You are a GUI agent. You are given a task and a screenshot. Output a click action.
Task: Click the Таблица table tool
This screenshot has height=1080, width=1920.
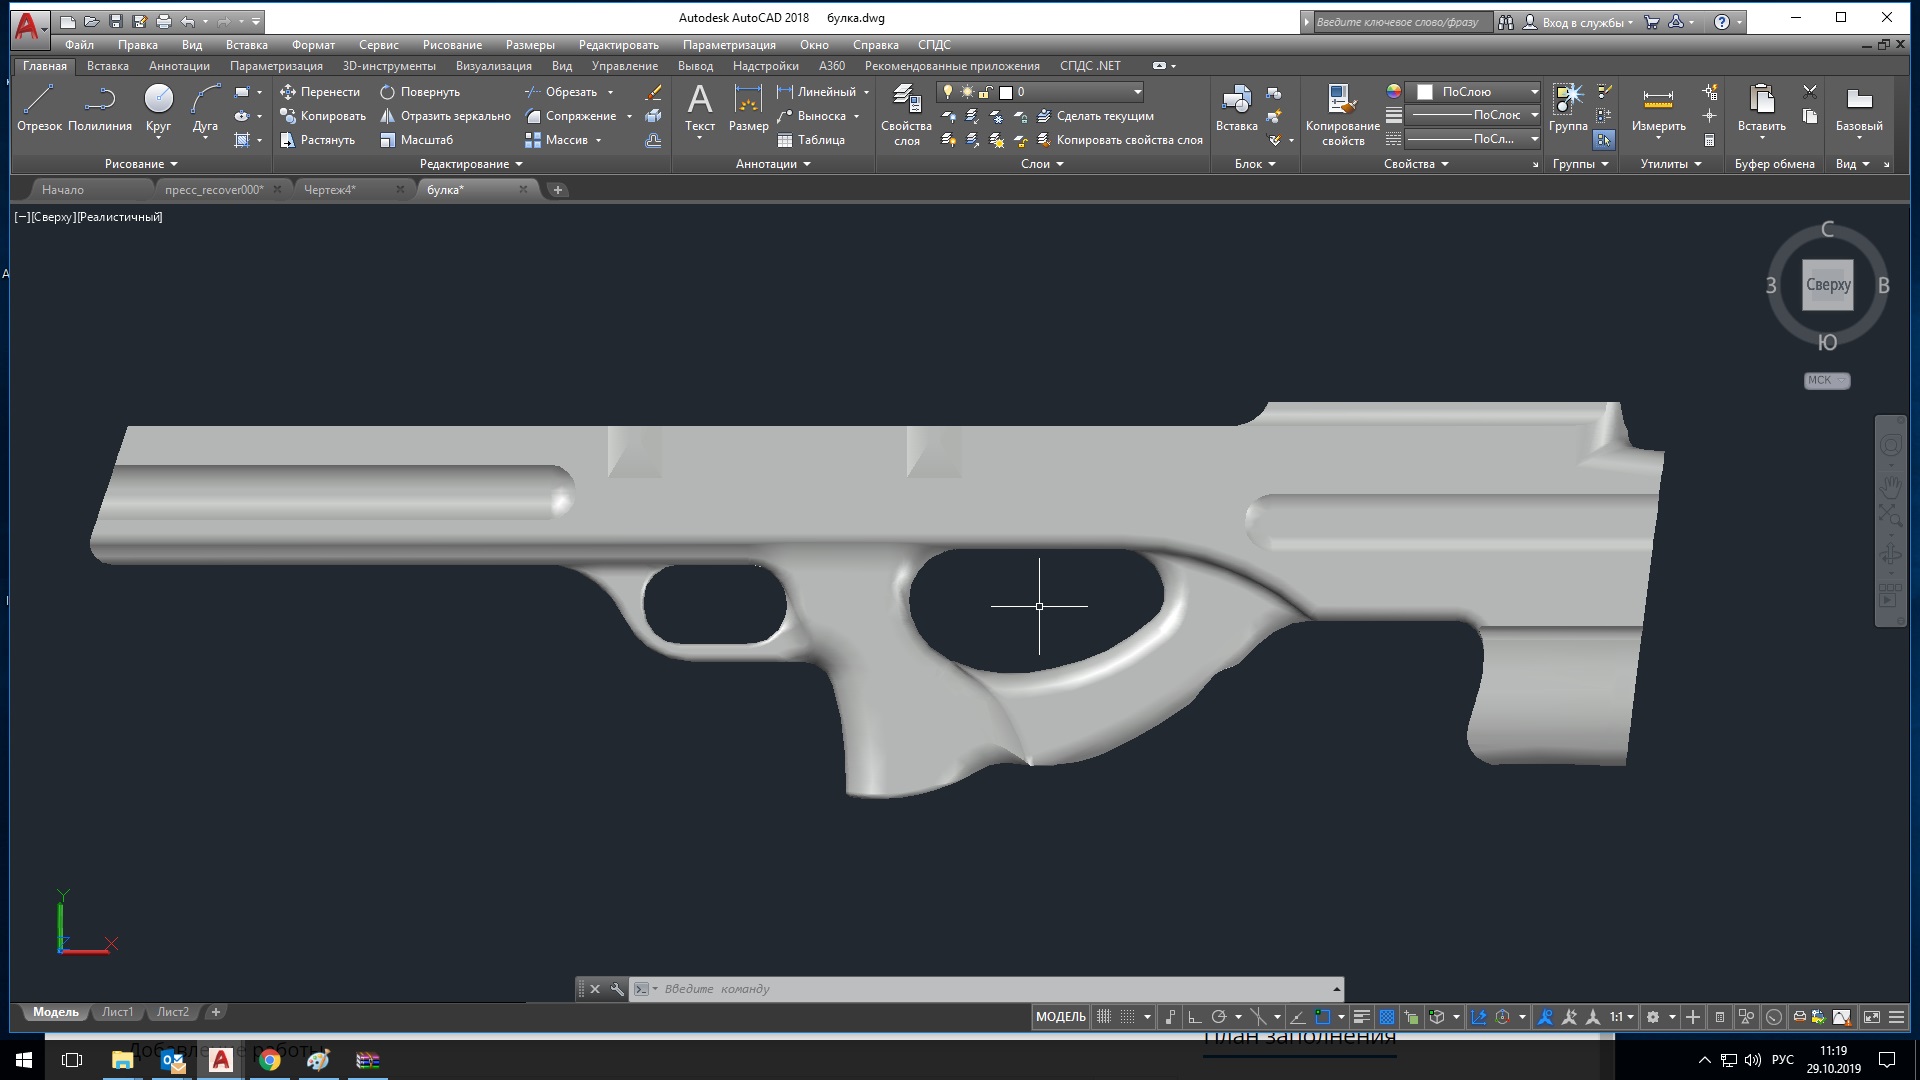(x=811, y=139)
